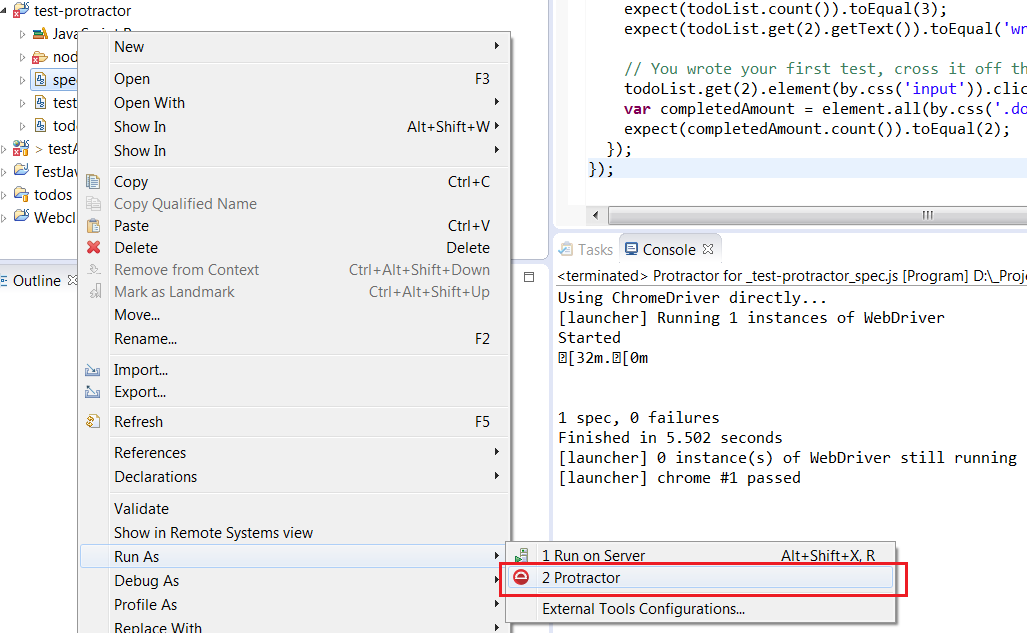Open External Tools Configurations...

(643, 608)
